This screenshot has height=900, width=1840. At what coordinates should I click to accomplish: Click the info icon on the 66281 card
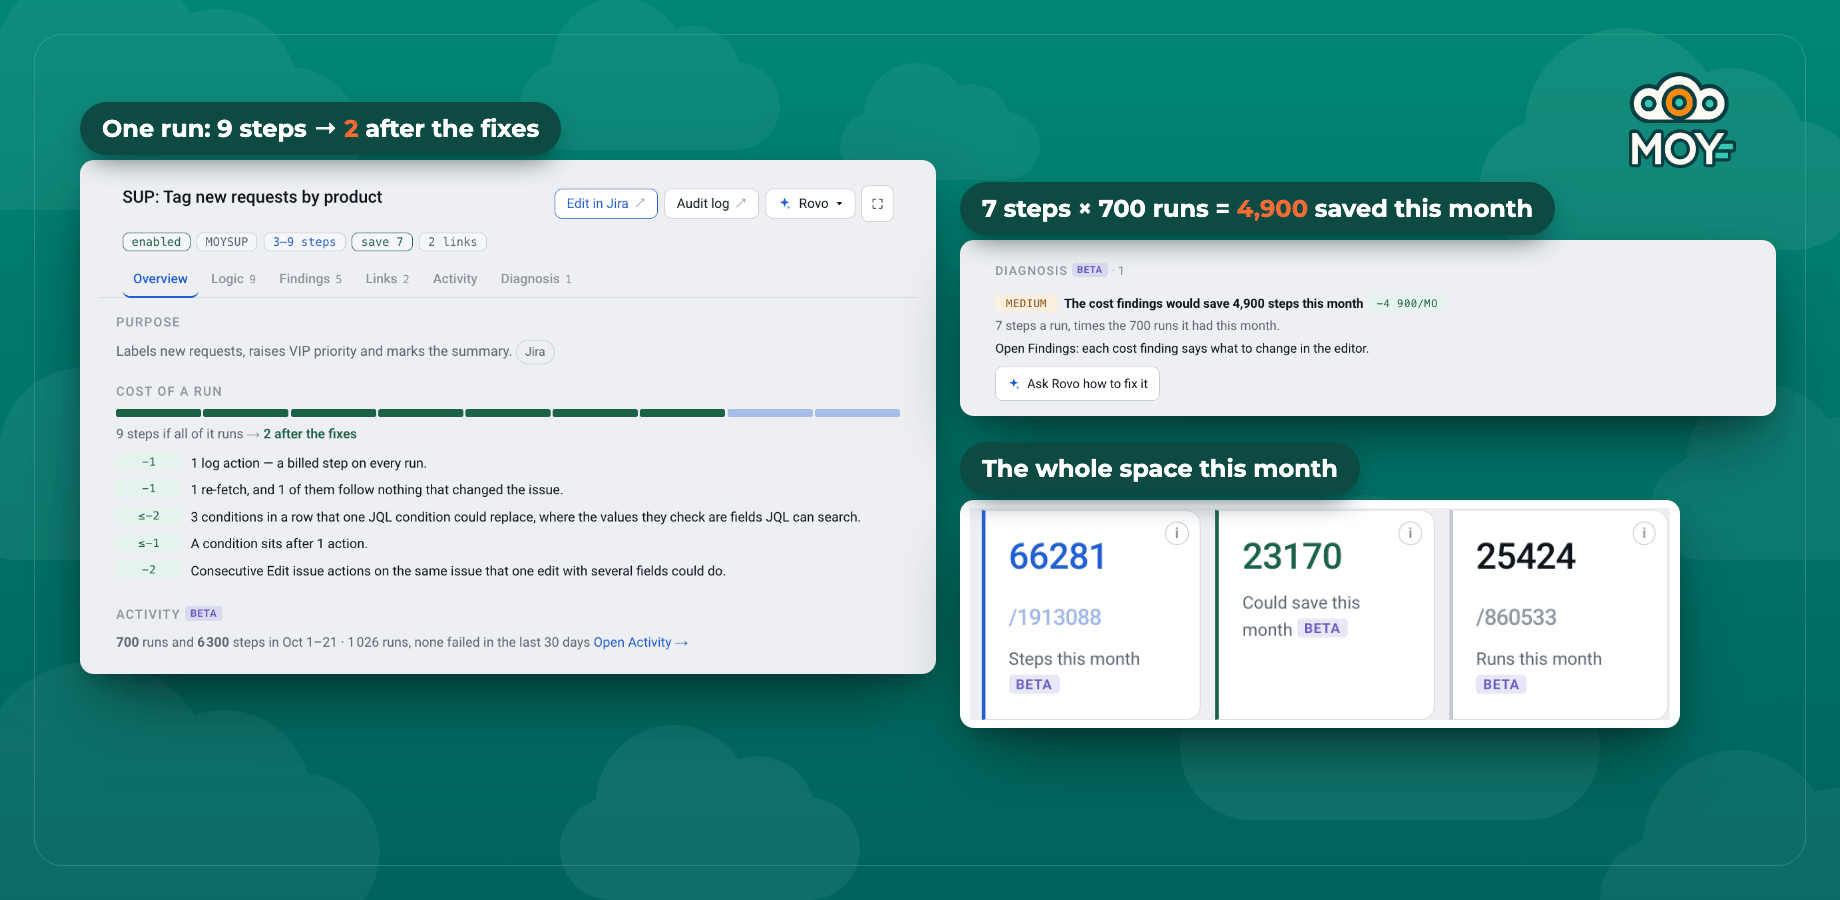(1177, 533)
